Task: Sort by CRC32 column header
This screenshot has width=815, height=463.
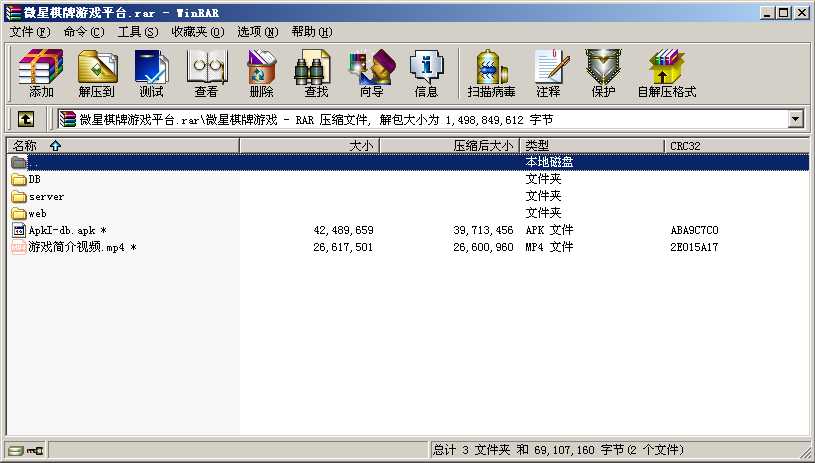Action: point(737,145)
